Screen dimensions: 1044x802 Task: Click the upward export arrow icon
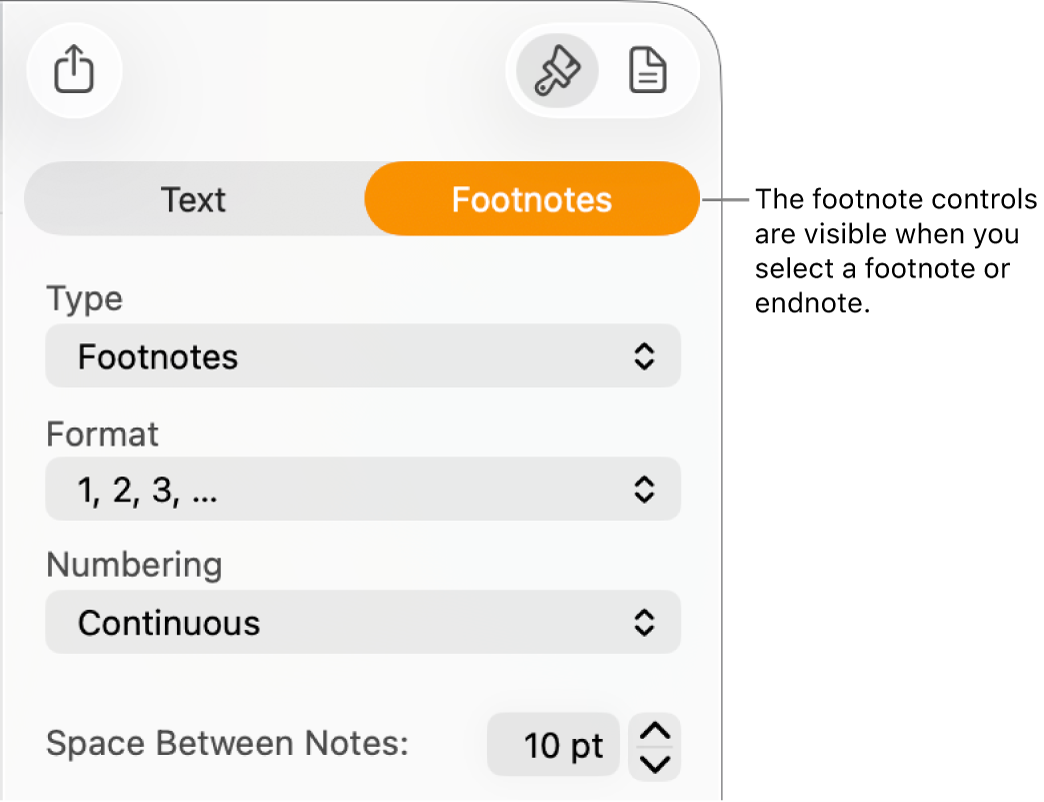pyautogui.click(x=74, y=71)
